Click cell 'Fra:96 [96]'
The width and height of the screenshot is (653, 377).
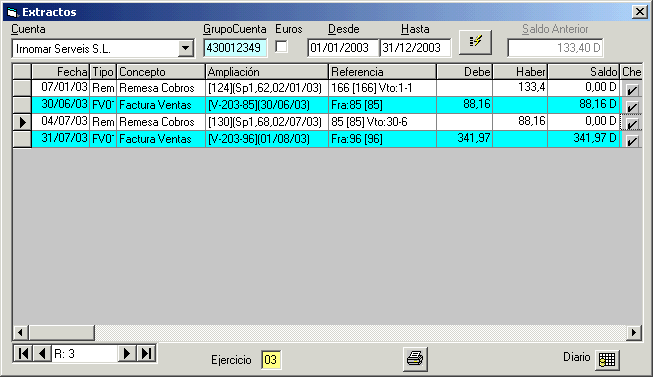pyautogui.click(x=382, y=139)
